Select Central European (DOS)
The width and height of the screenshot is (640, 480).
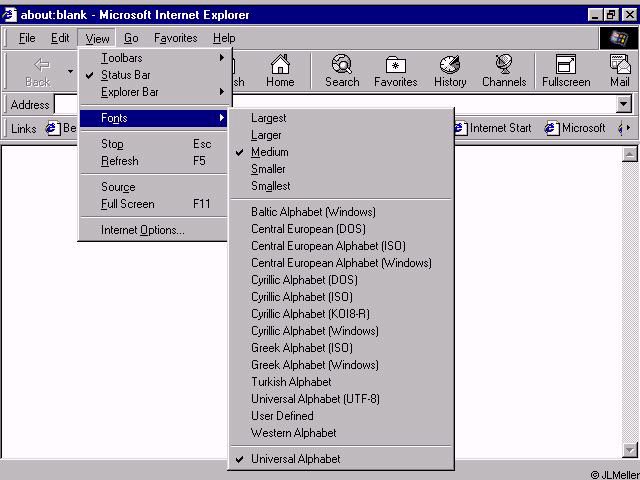(341, 229)
